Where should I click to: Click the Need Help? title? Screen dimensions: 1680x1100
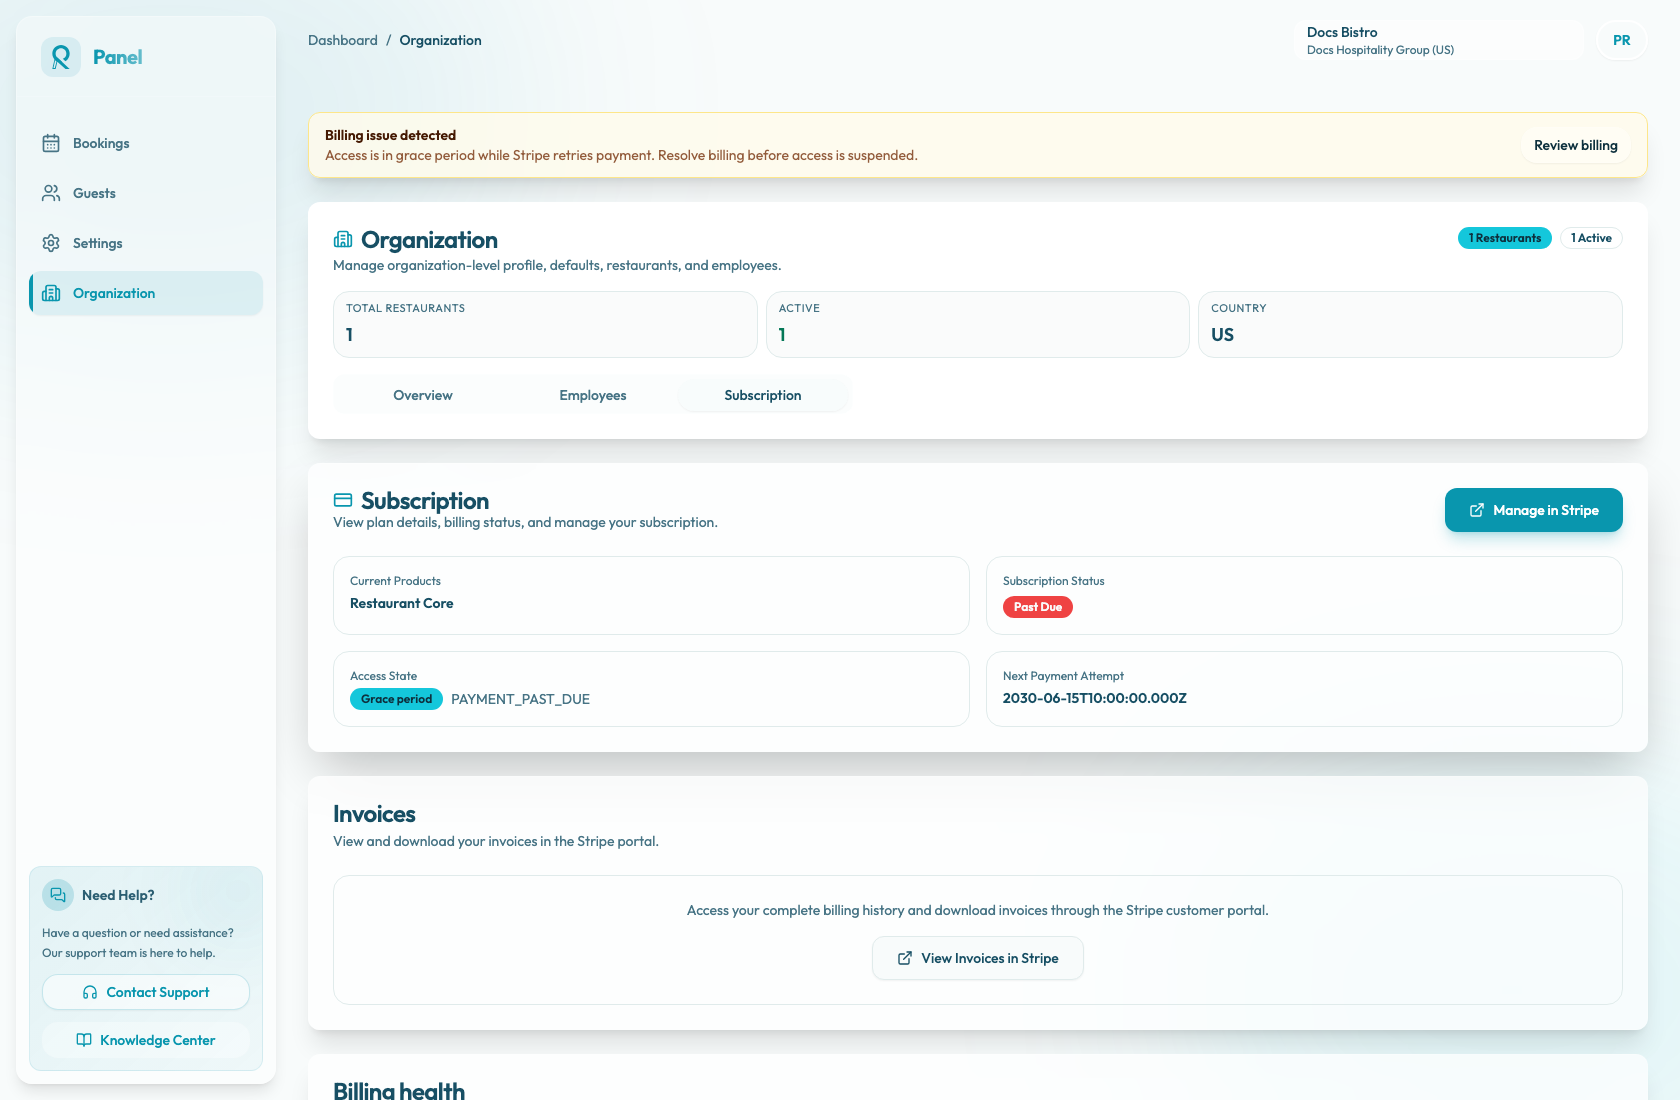[118, 895]
